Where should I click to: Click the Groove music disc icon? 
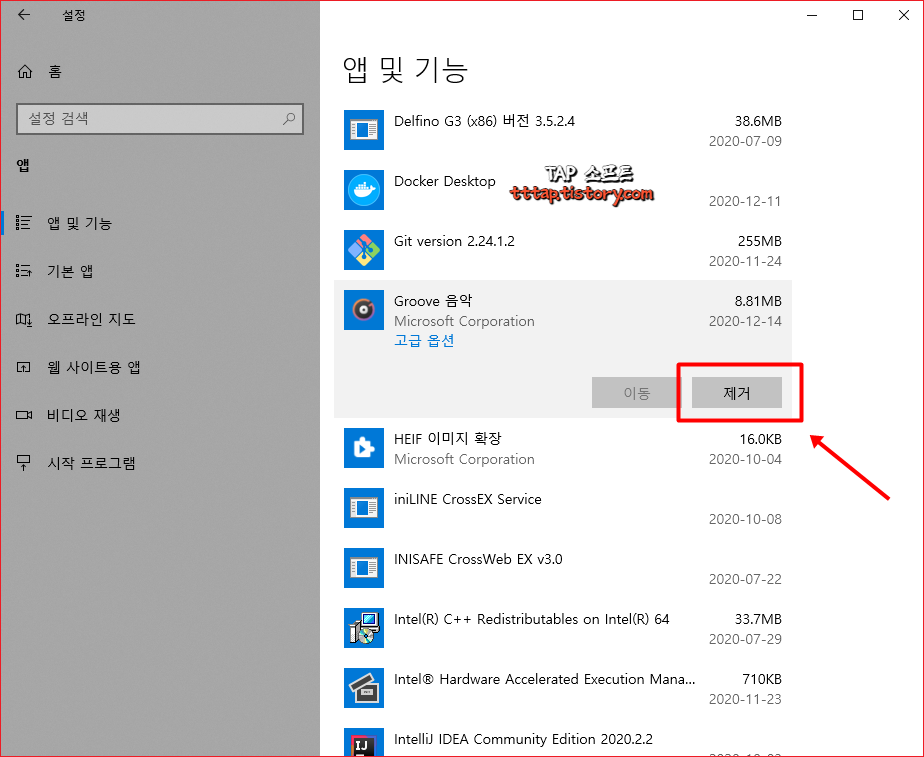coord(364,310)
